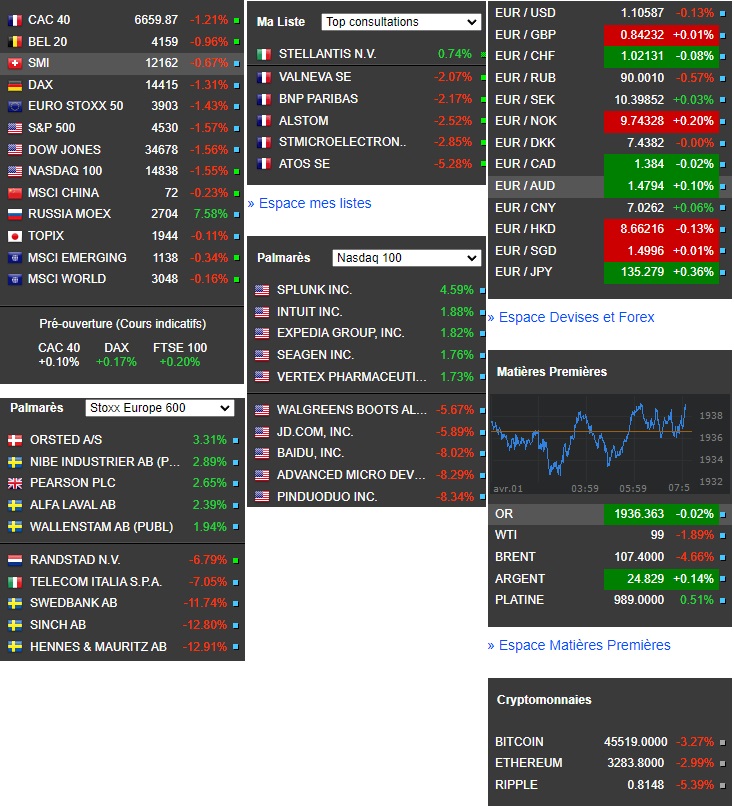Click the US flag beside SPLUNK INC.
The height and width of the screenshot is (806, 734).
(262, 290)
